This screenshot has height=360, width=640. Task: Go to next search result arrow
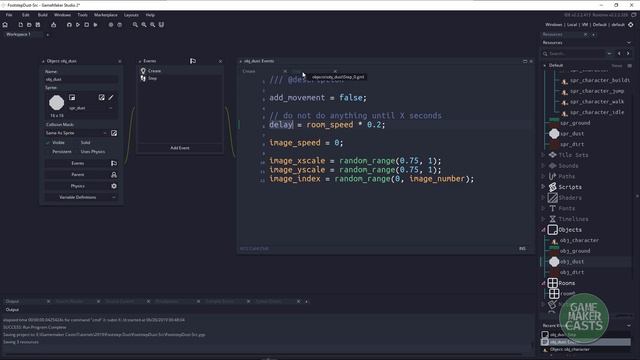(628, 53)
